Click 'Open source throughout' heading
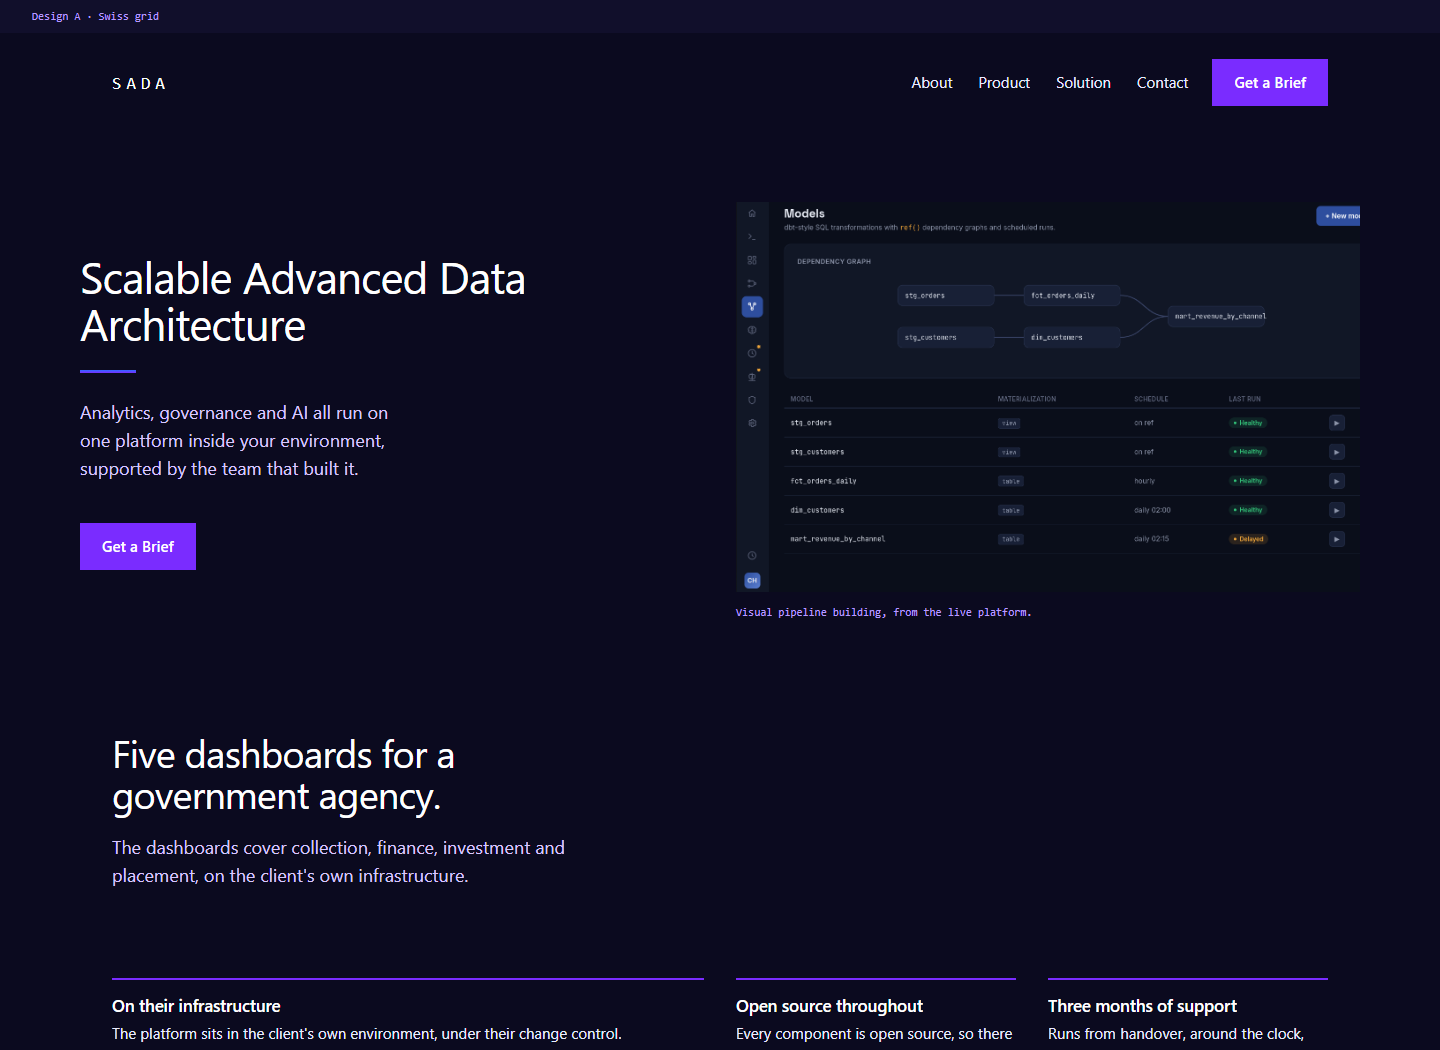The width and height of the screenshot is (1440, 1050). [x=829, y=1006]
